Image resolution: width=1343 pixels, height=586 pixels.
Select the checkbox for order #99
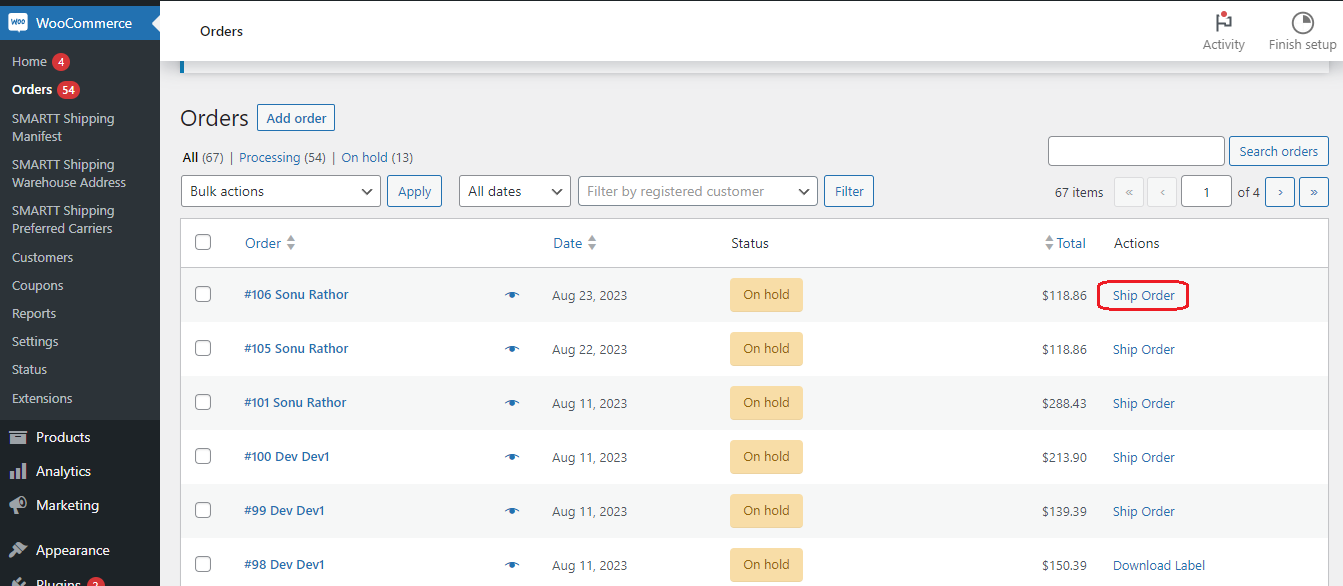(203, 510)
